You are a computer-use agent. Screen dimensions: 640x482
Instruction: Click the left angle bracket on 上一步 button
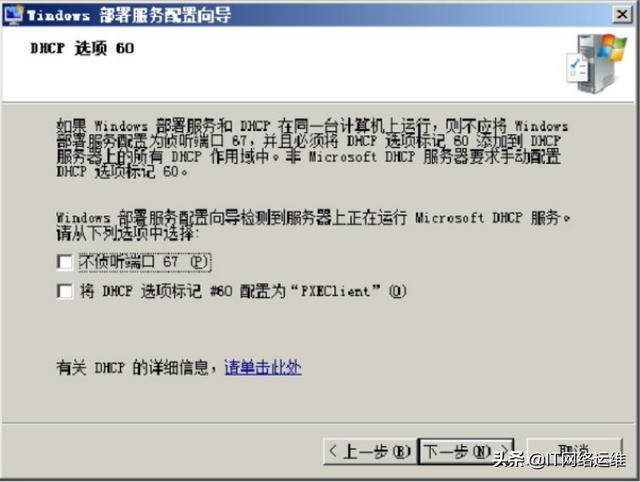(x=333, y=451)
